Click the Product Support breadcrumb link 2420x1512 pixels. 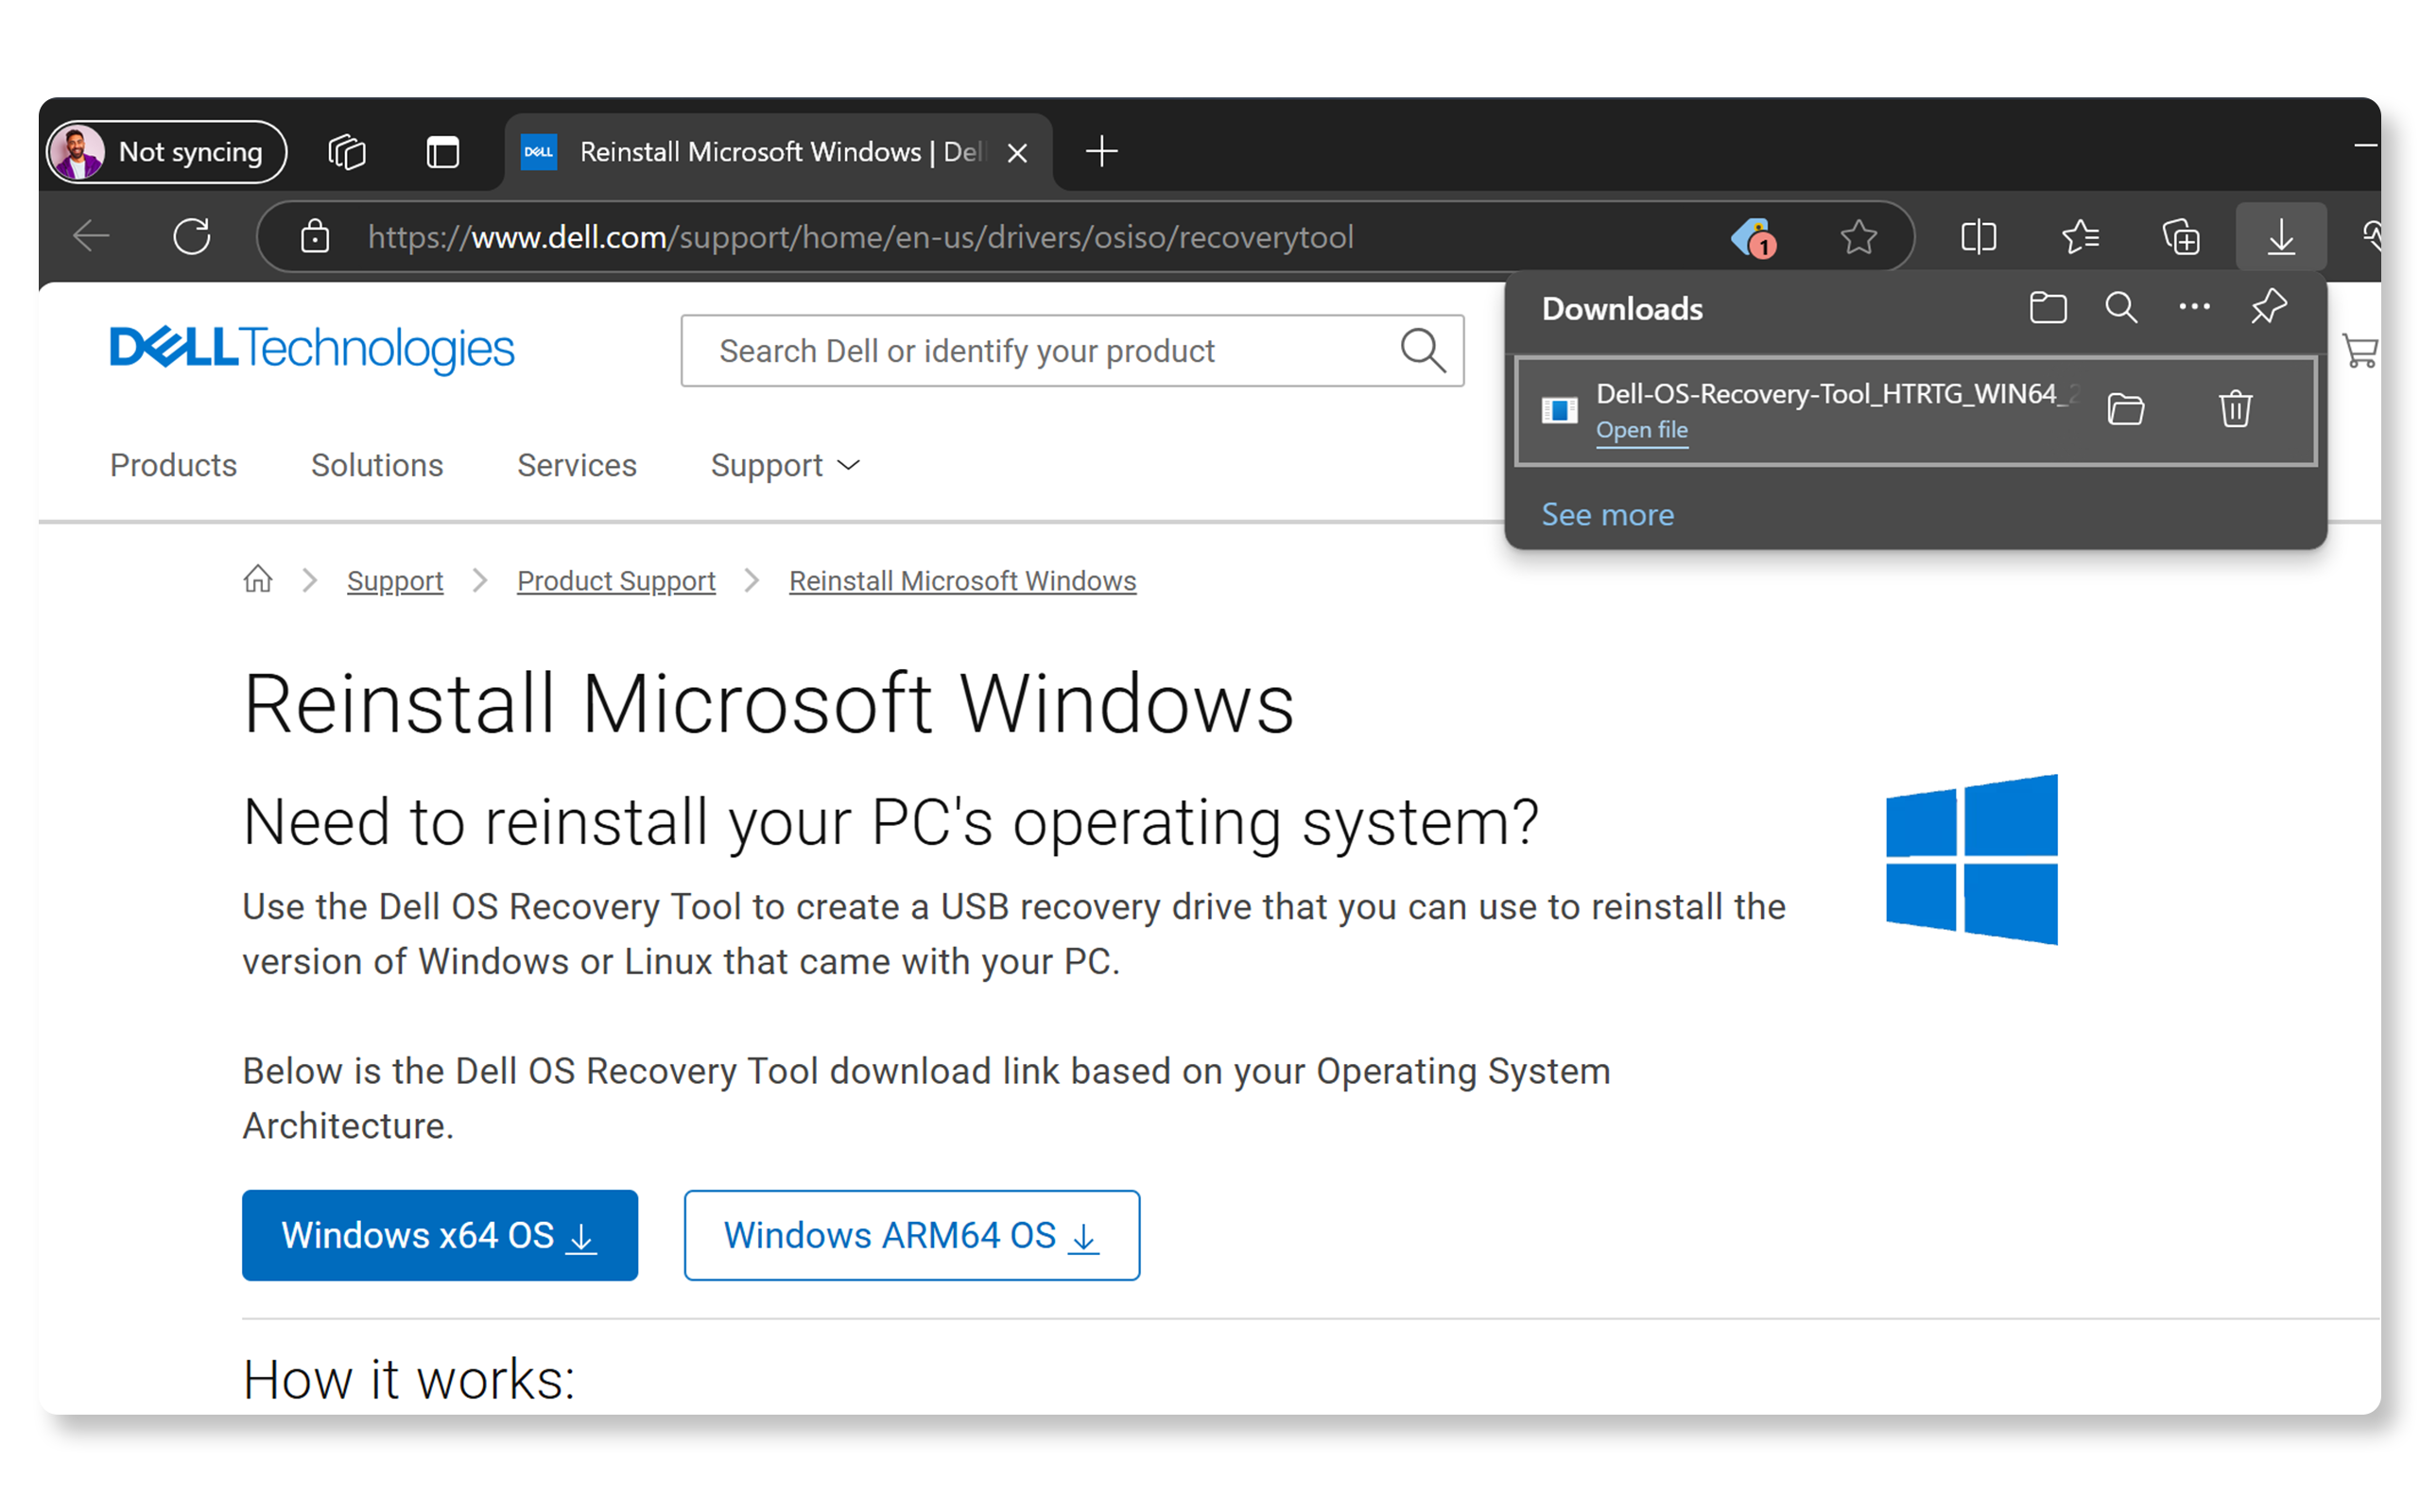pos(615,580)
